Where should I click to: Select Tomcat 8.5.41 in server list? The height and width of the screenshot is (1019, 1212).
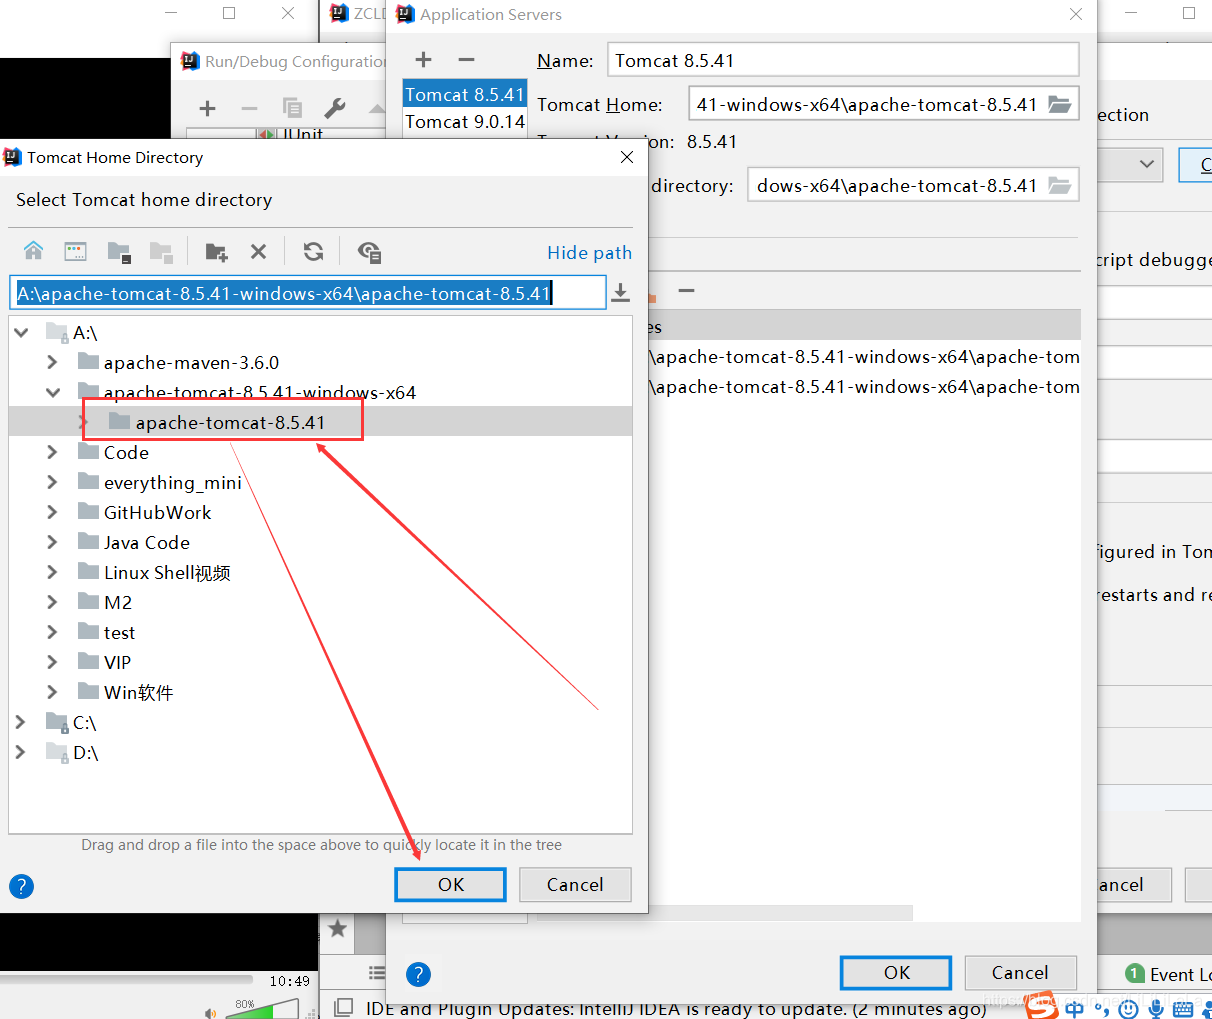465,94
